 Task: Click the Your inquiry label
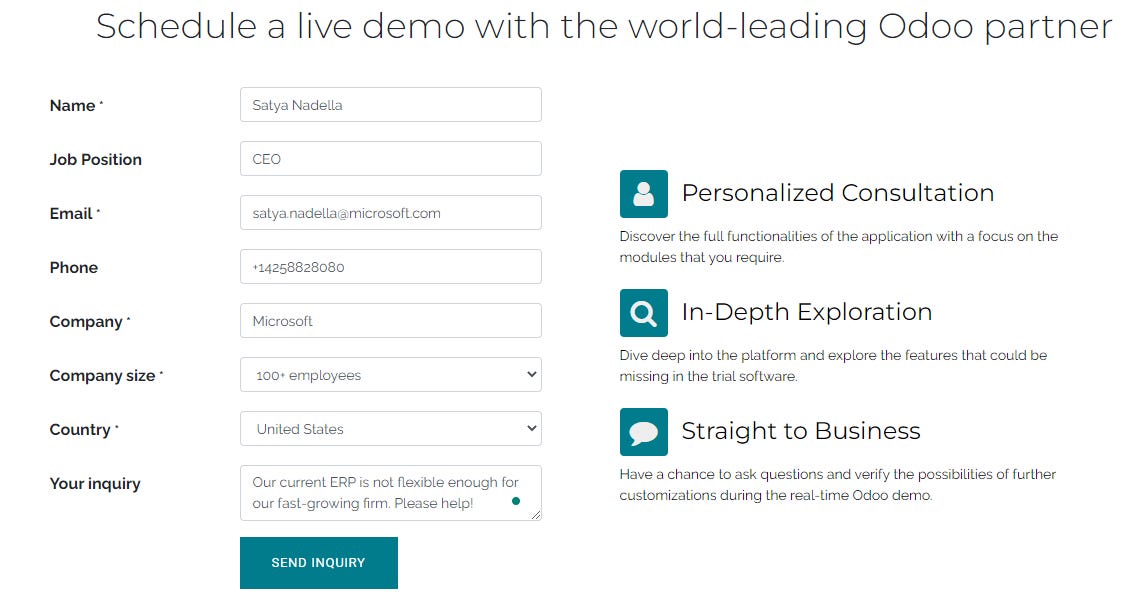click(x=94, y=484)
